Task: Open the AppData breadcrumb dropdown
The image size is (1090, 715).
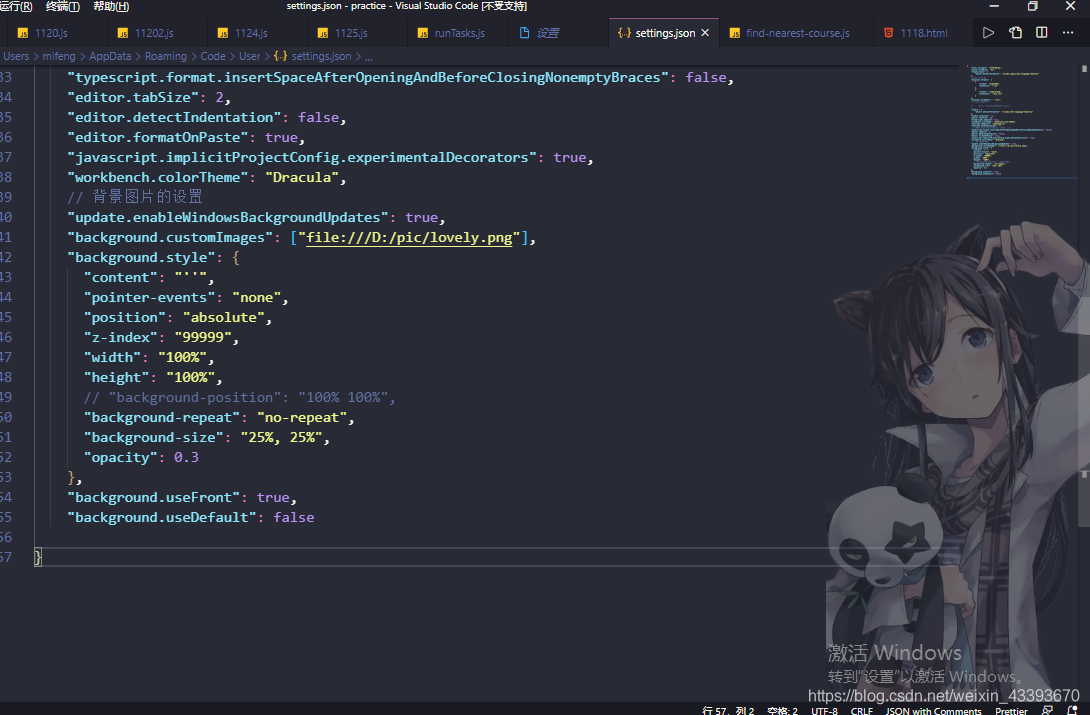Action: click(110, 56)
